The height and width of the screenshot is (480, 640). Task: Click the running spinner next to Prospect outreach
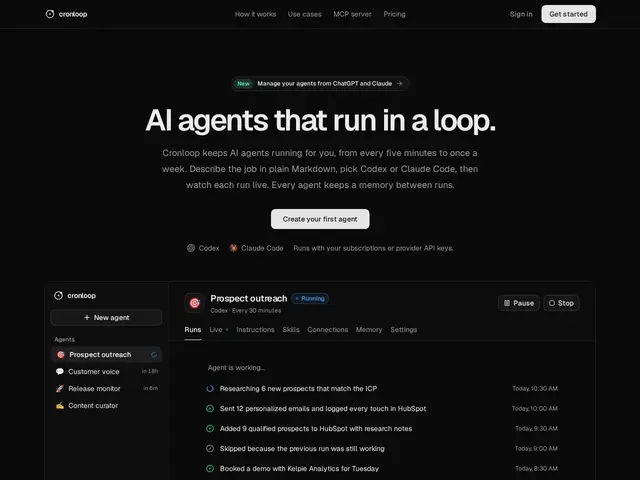tap(154, 355)
